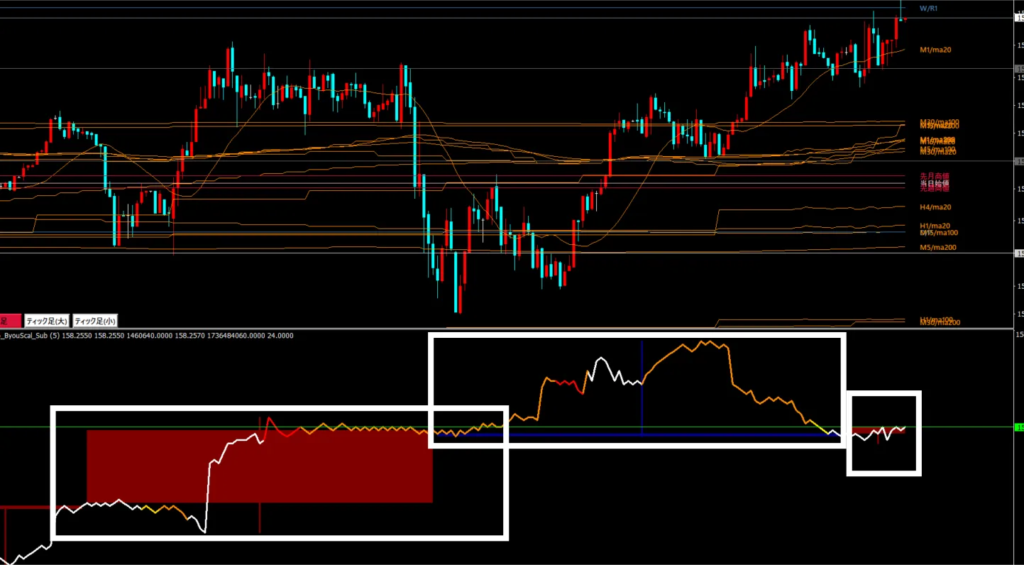Click the ティック足(小) button
This screenshot has height=565, width=1024.
tap(95, 321)
